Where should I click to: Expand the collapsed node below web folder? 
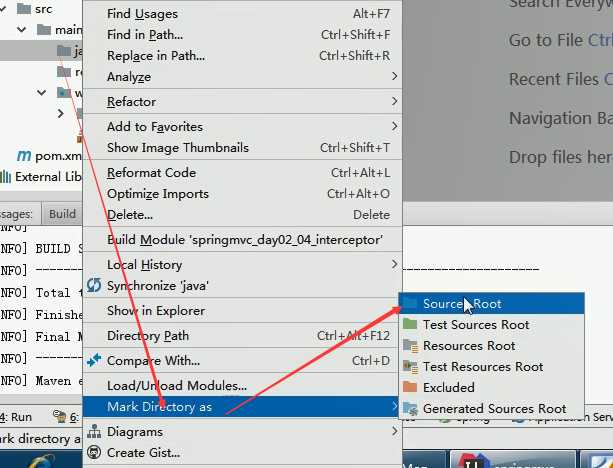tap(61, 113)
